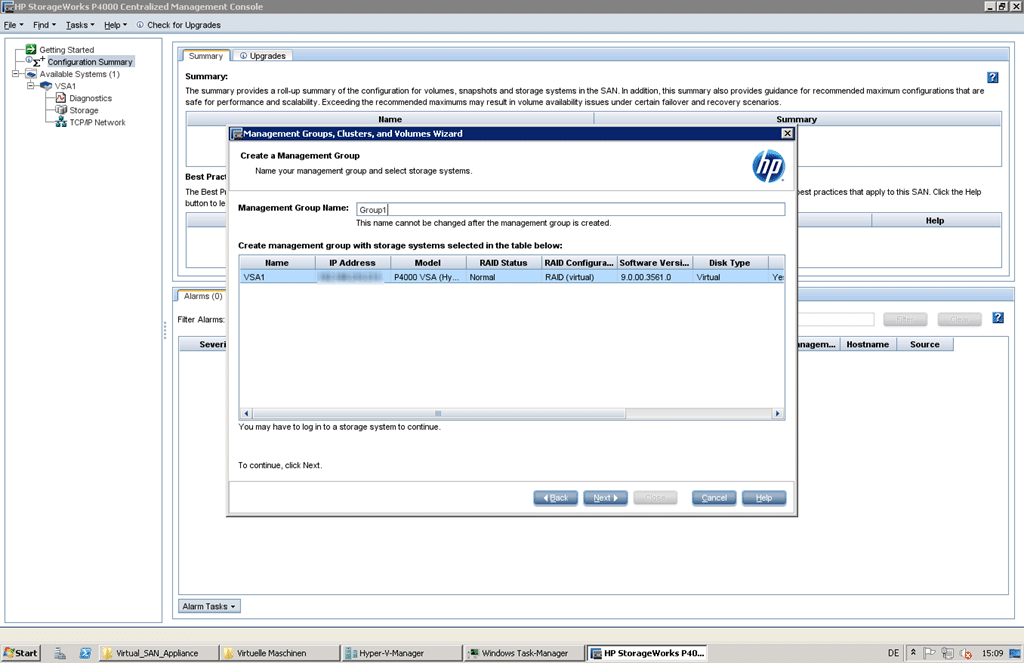
Task: Click the Hostname column header in alarms
Action: tap(867, 344)
